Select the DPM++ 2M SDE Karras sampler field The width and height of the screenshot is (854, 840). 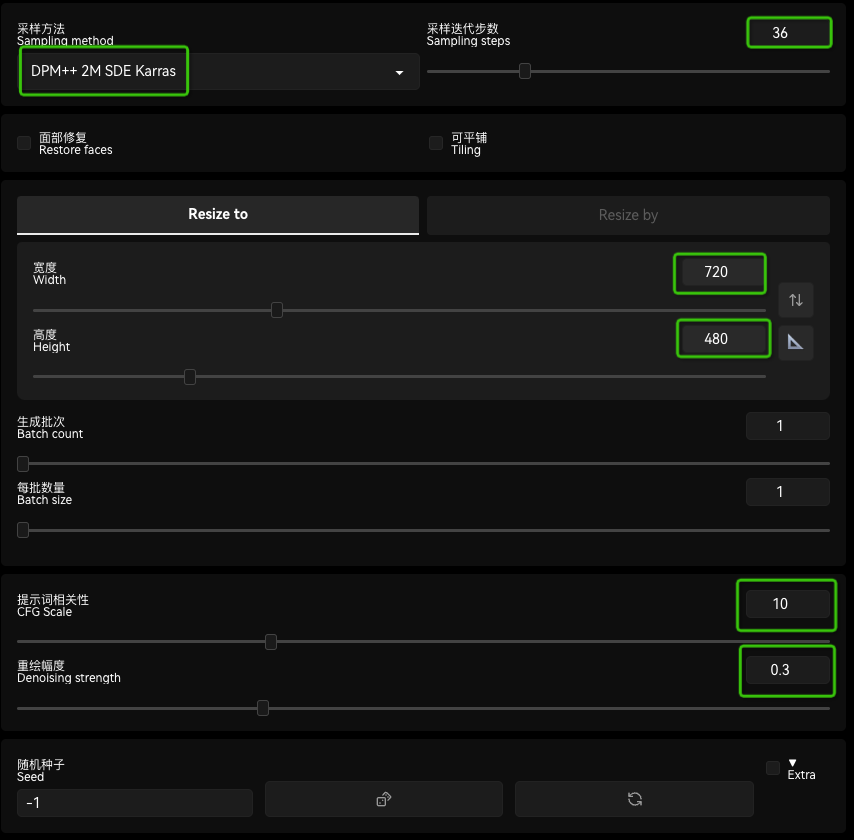[x=103, y=71]
